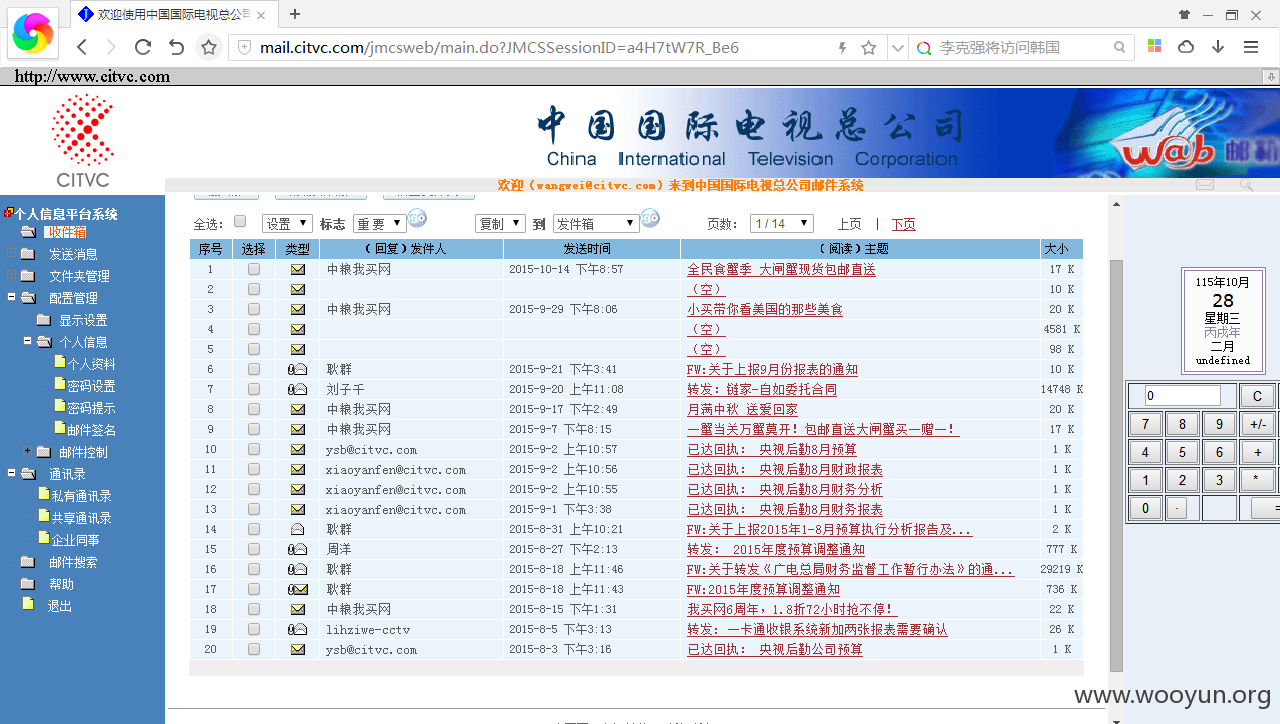
Task: Click the 收件箱 folder icon
Action: point(27,232)
